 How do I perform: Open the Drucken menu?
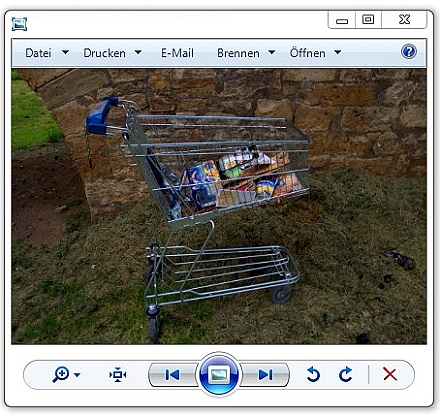[x=104, y=53]
